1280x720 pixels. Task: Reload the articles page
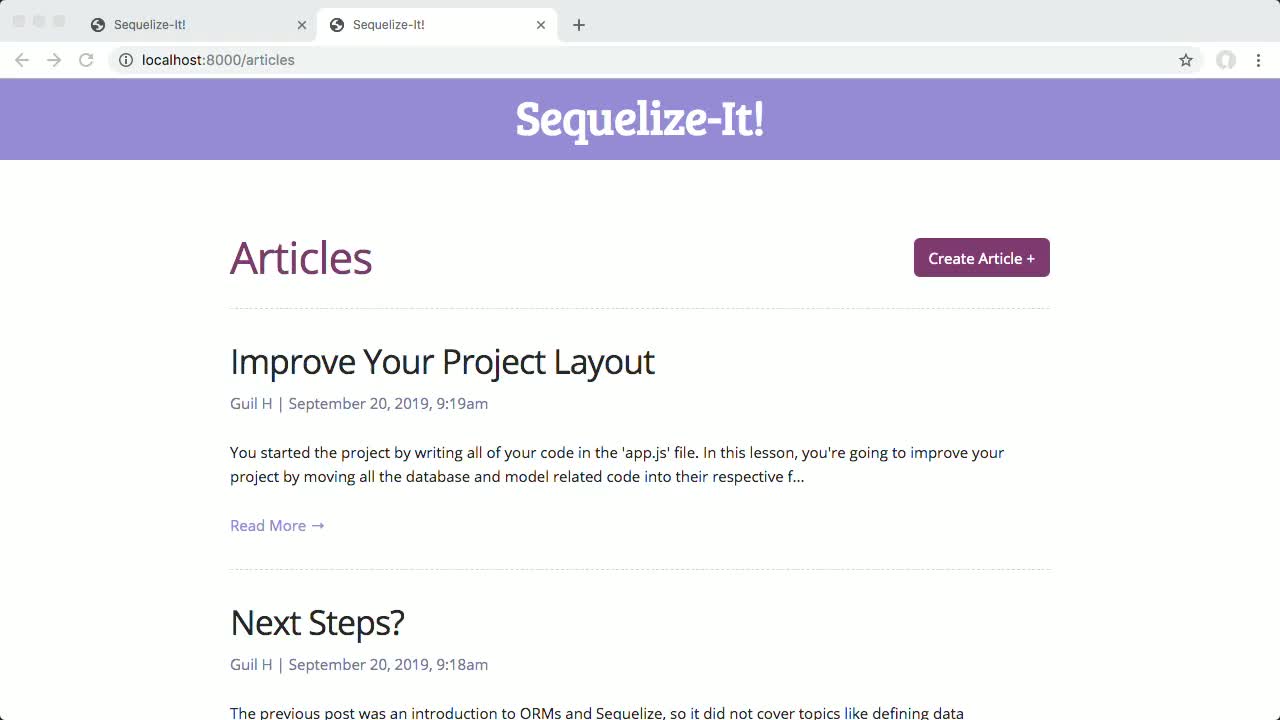[x=86, y=60]
